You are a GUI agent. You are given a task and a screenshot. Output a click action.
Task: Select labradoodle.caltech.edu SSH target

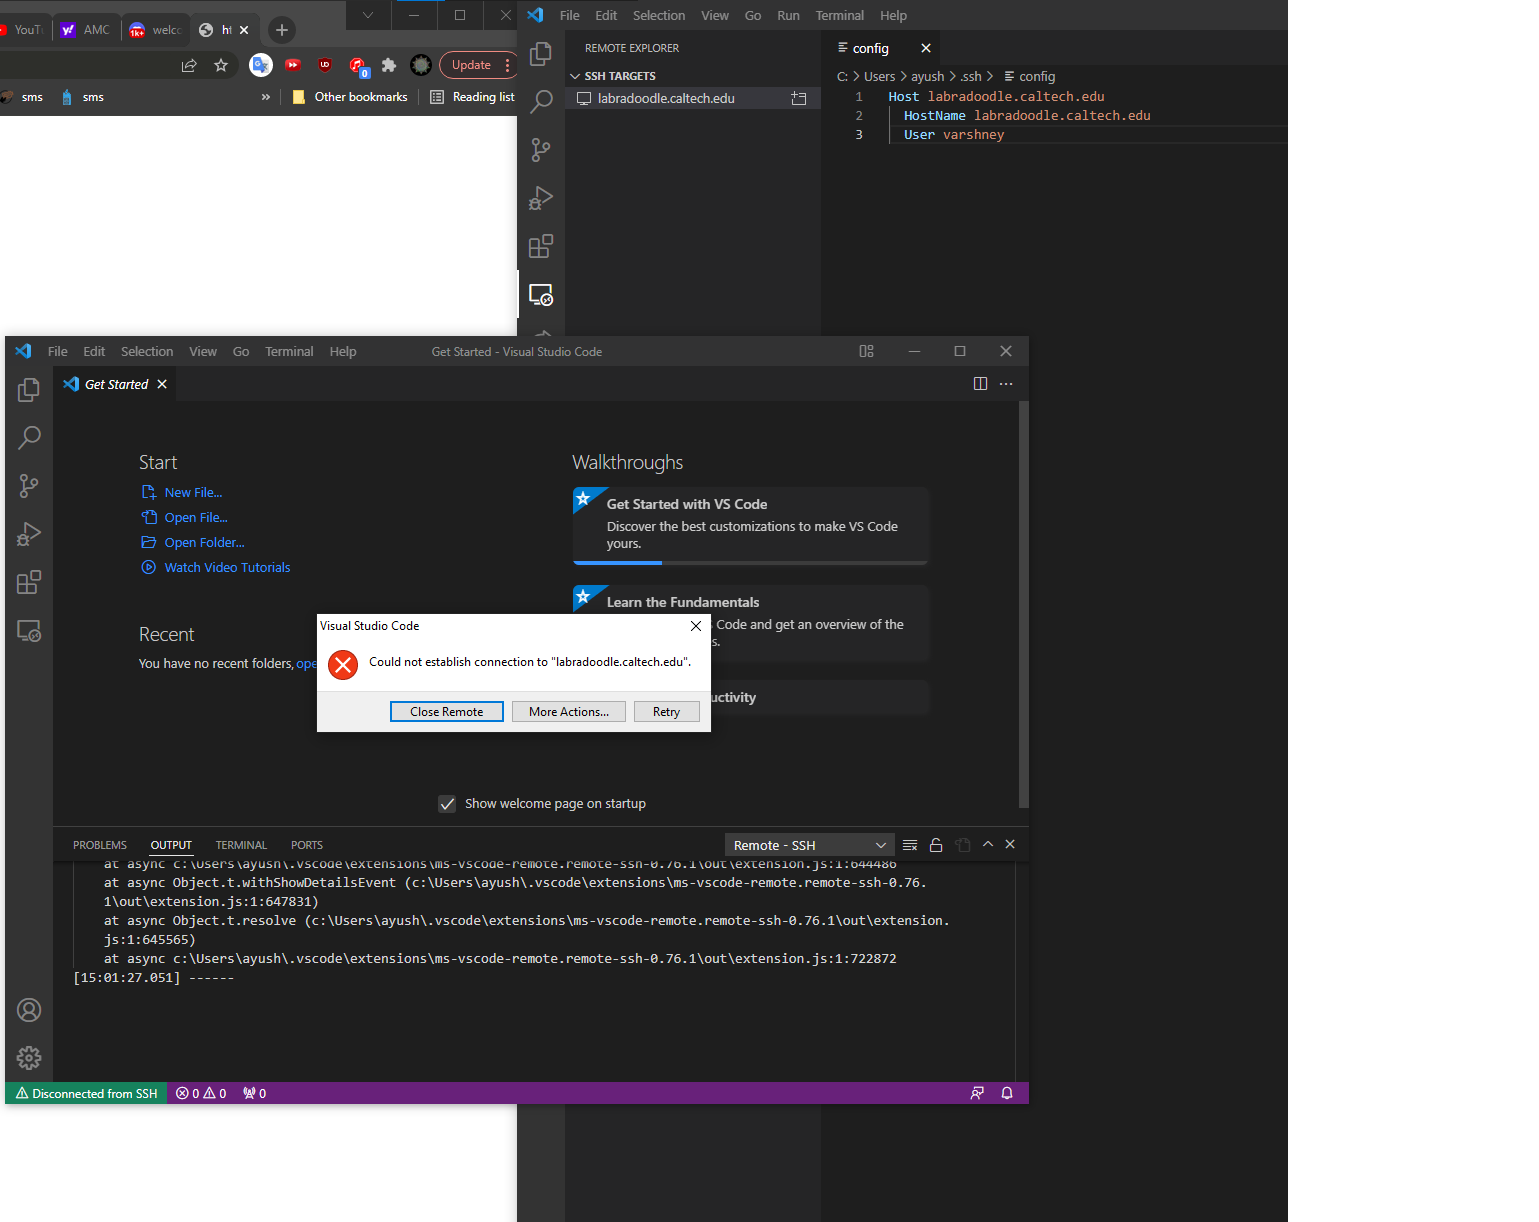pyautogui.click(x=693, y=98)
